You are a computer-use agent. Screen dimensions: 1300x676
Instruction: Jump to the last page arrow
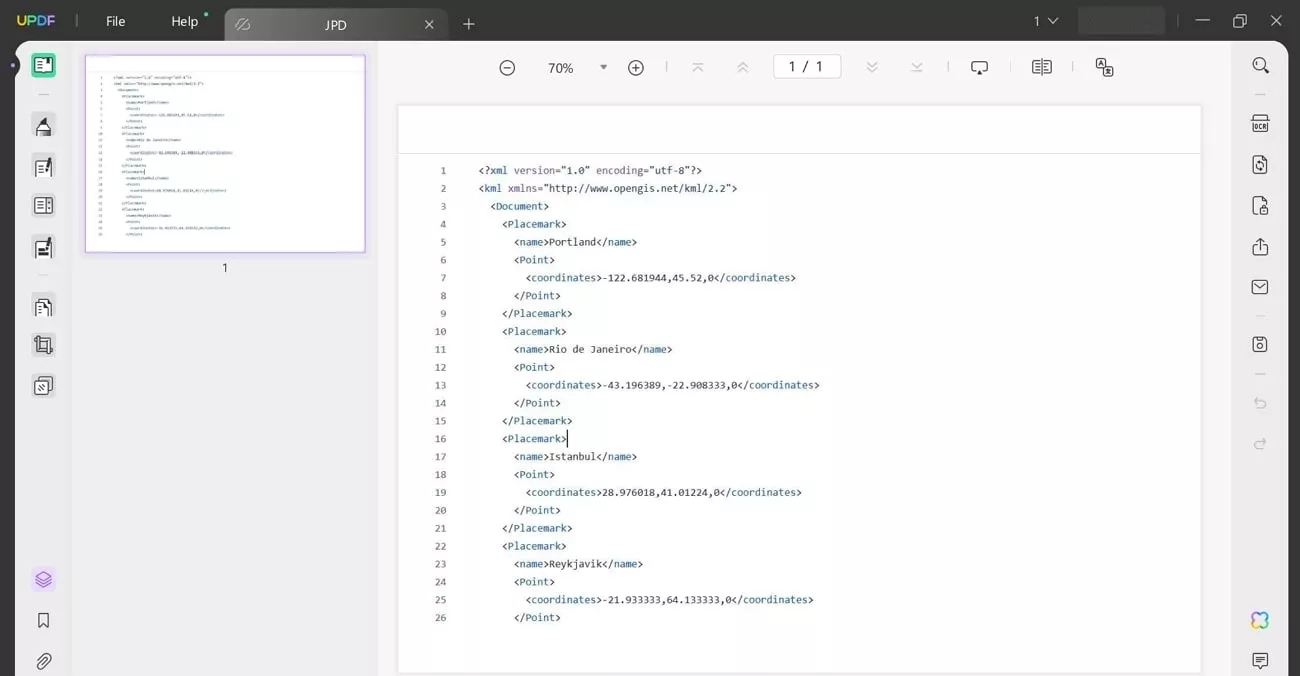(917, 67)
